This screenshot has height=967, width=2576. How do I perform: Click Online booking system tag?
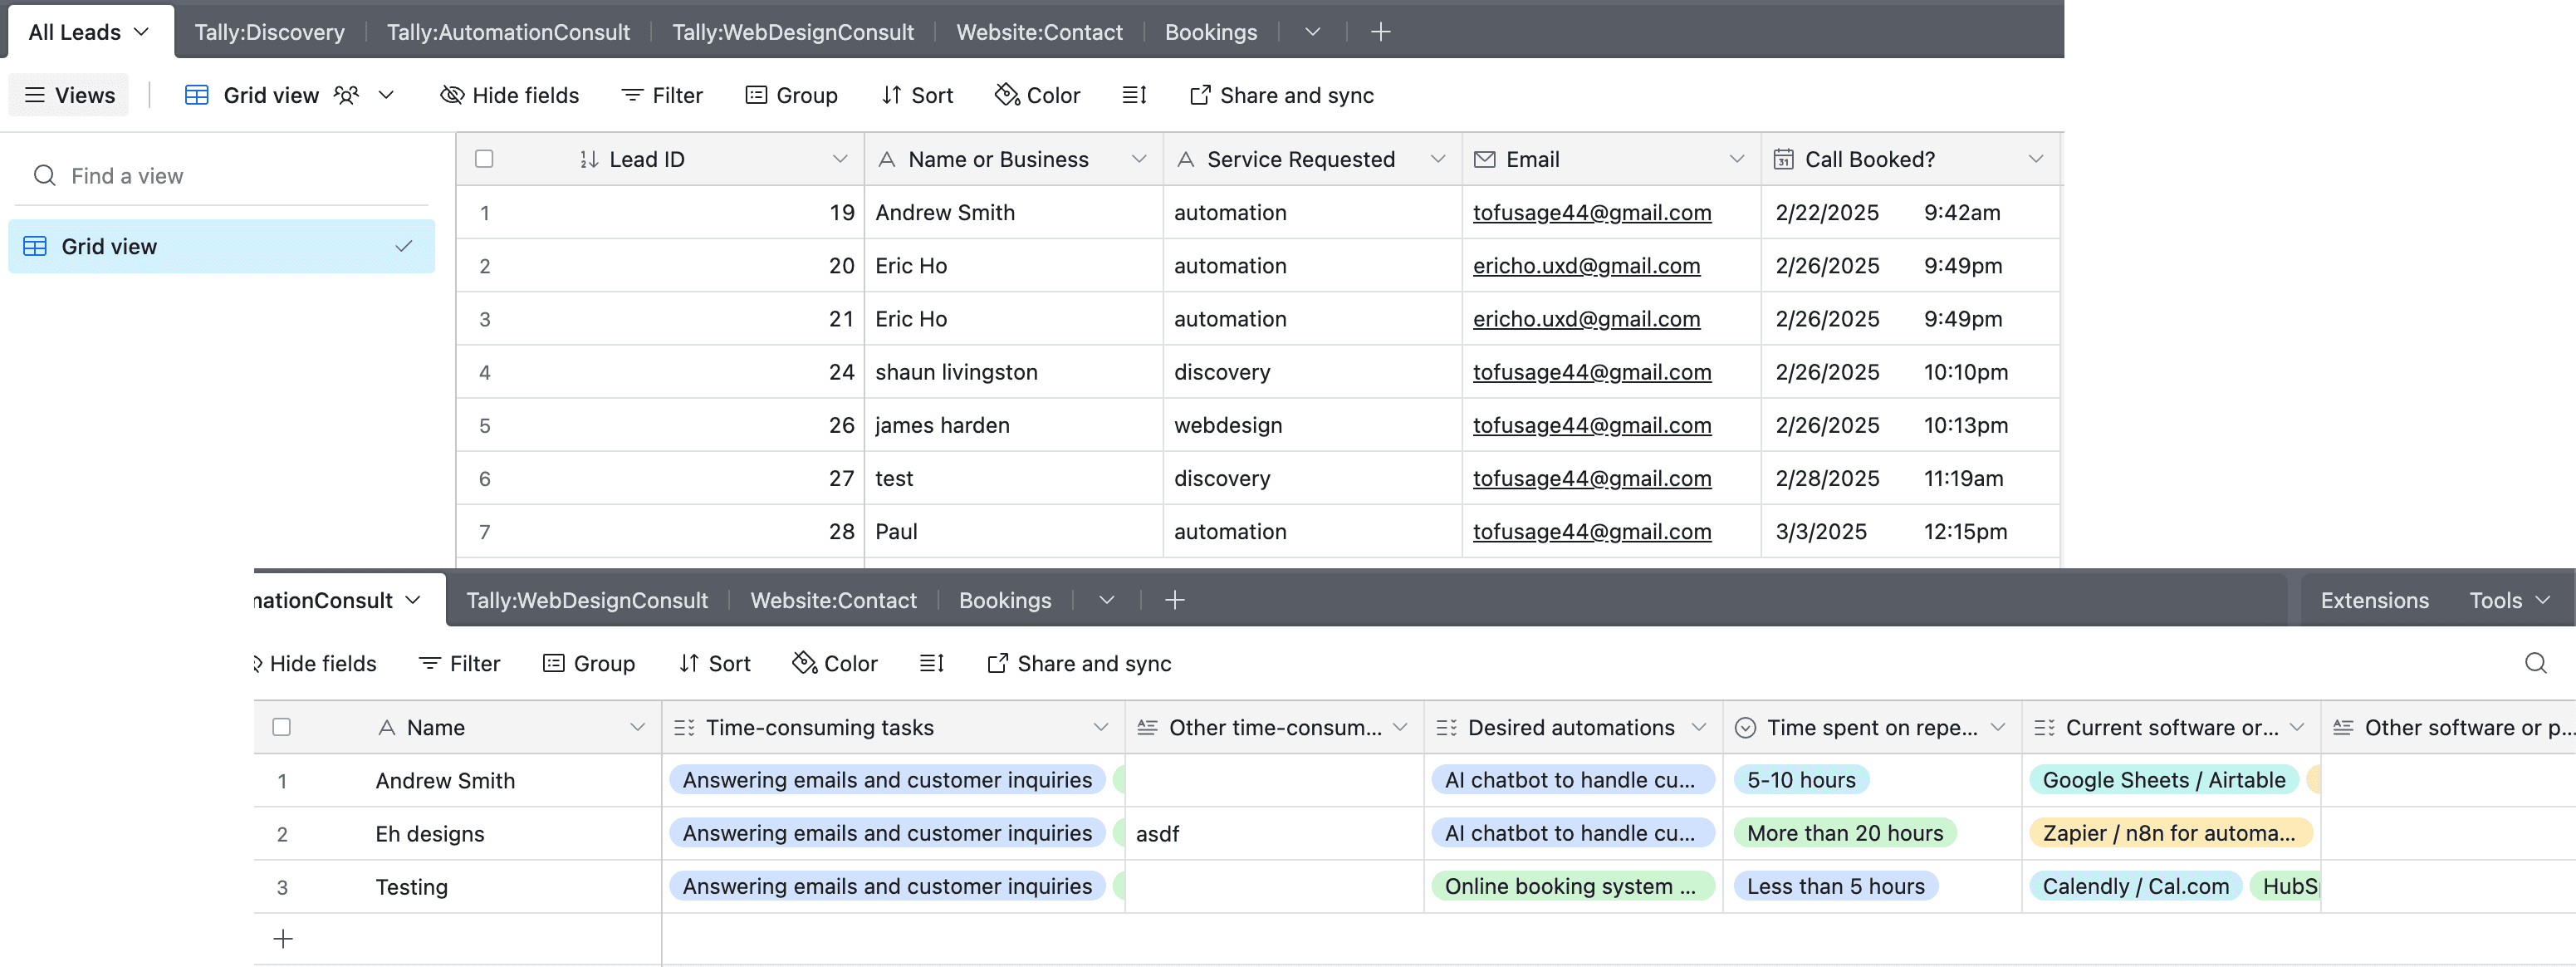coord(1572,886)
